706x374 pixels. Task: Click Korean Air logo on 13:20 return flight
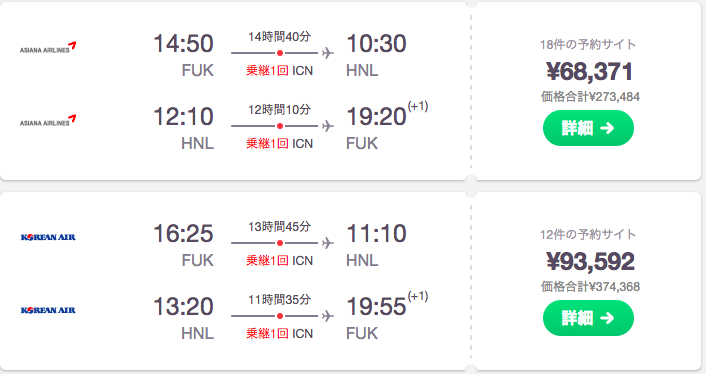(48, 310)
